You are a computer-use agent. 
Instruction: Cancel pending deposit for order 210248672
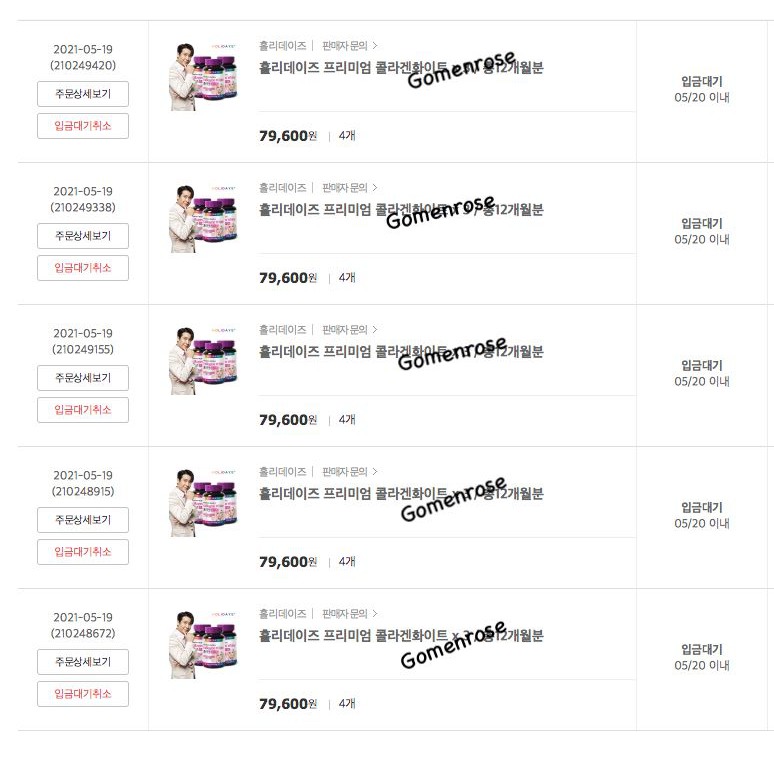[83, 694]
